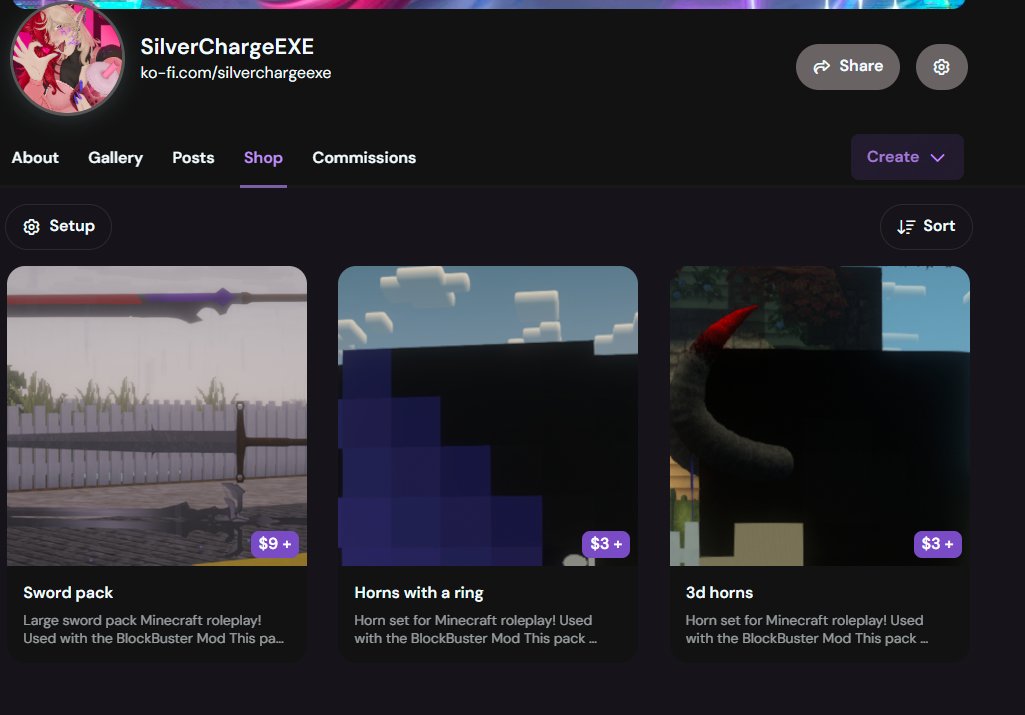Click the Share button
This screenshot has height=715, width=1025.
pyautogui.click(x=847, y=67)
